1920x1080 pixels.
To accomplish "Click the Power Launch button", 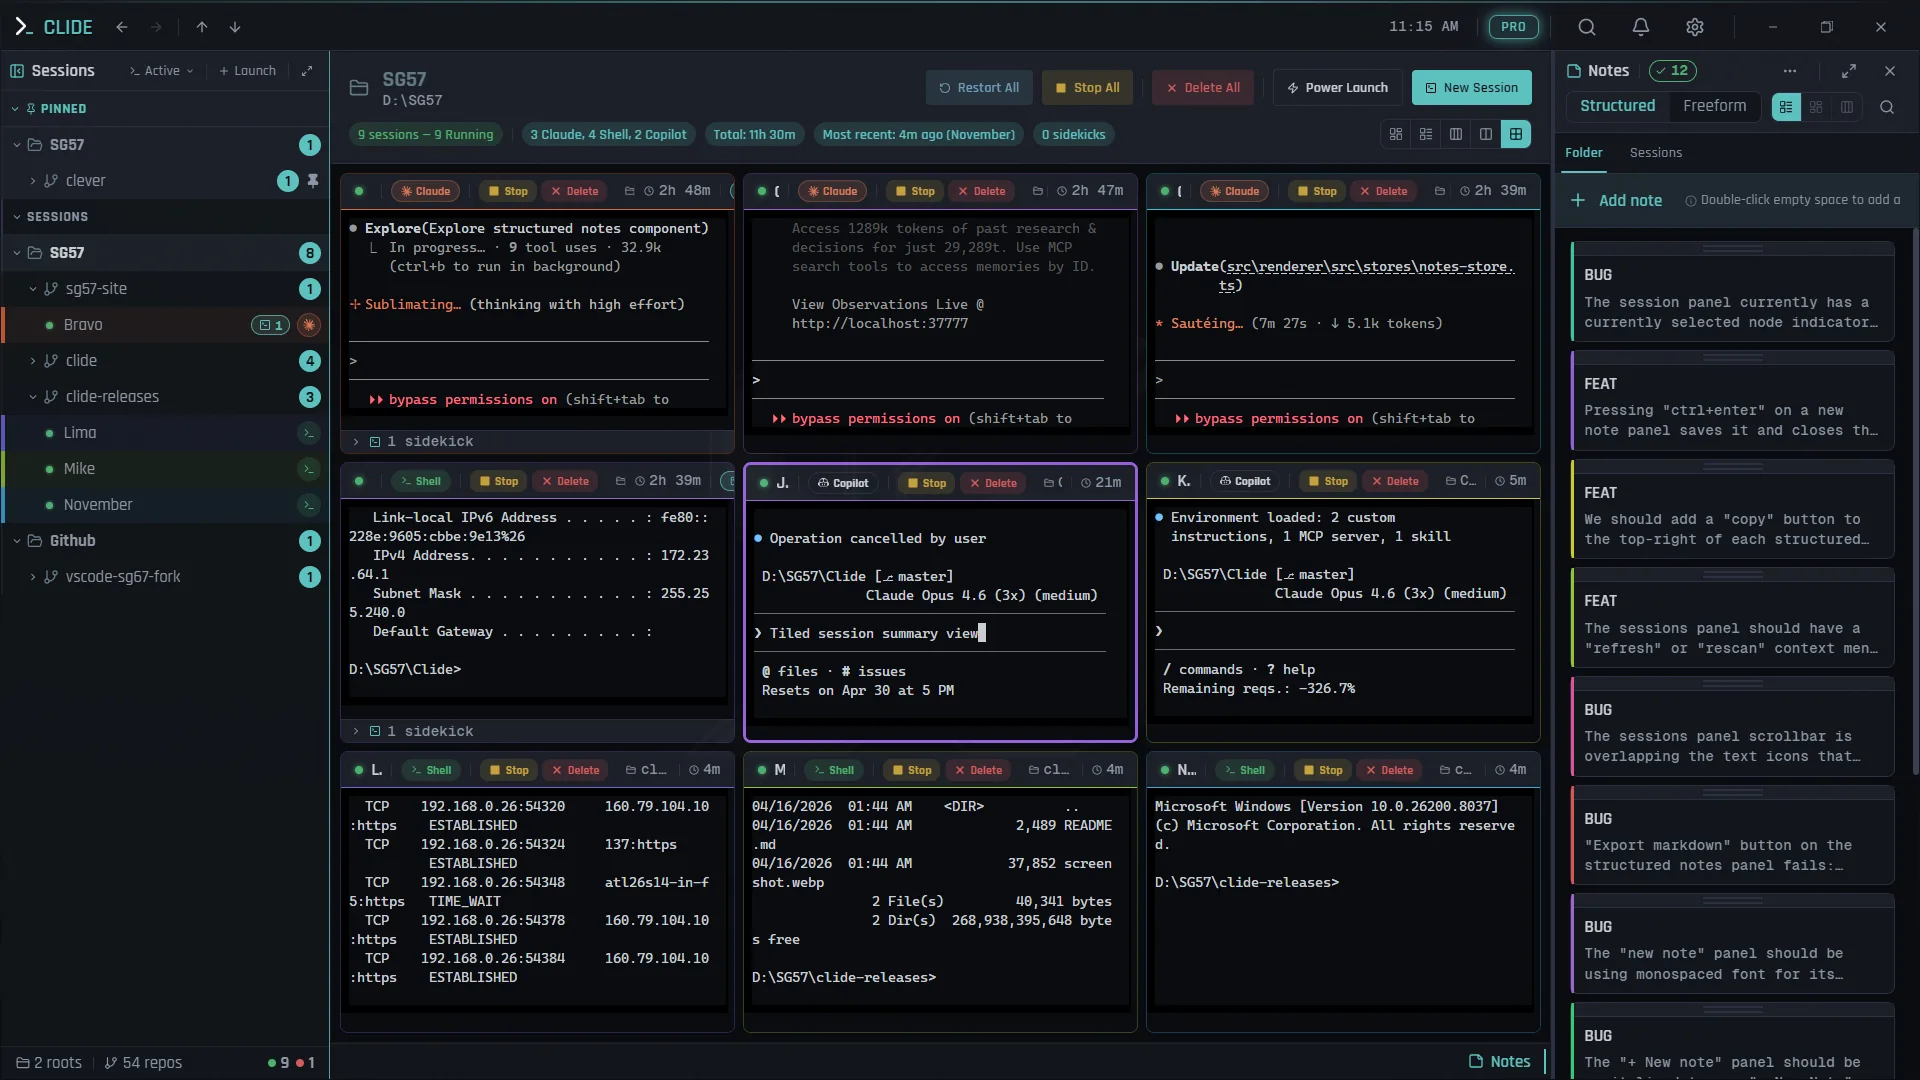I will pyautogui.click(x=1337, y=88).
